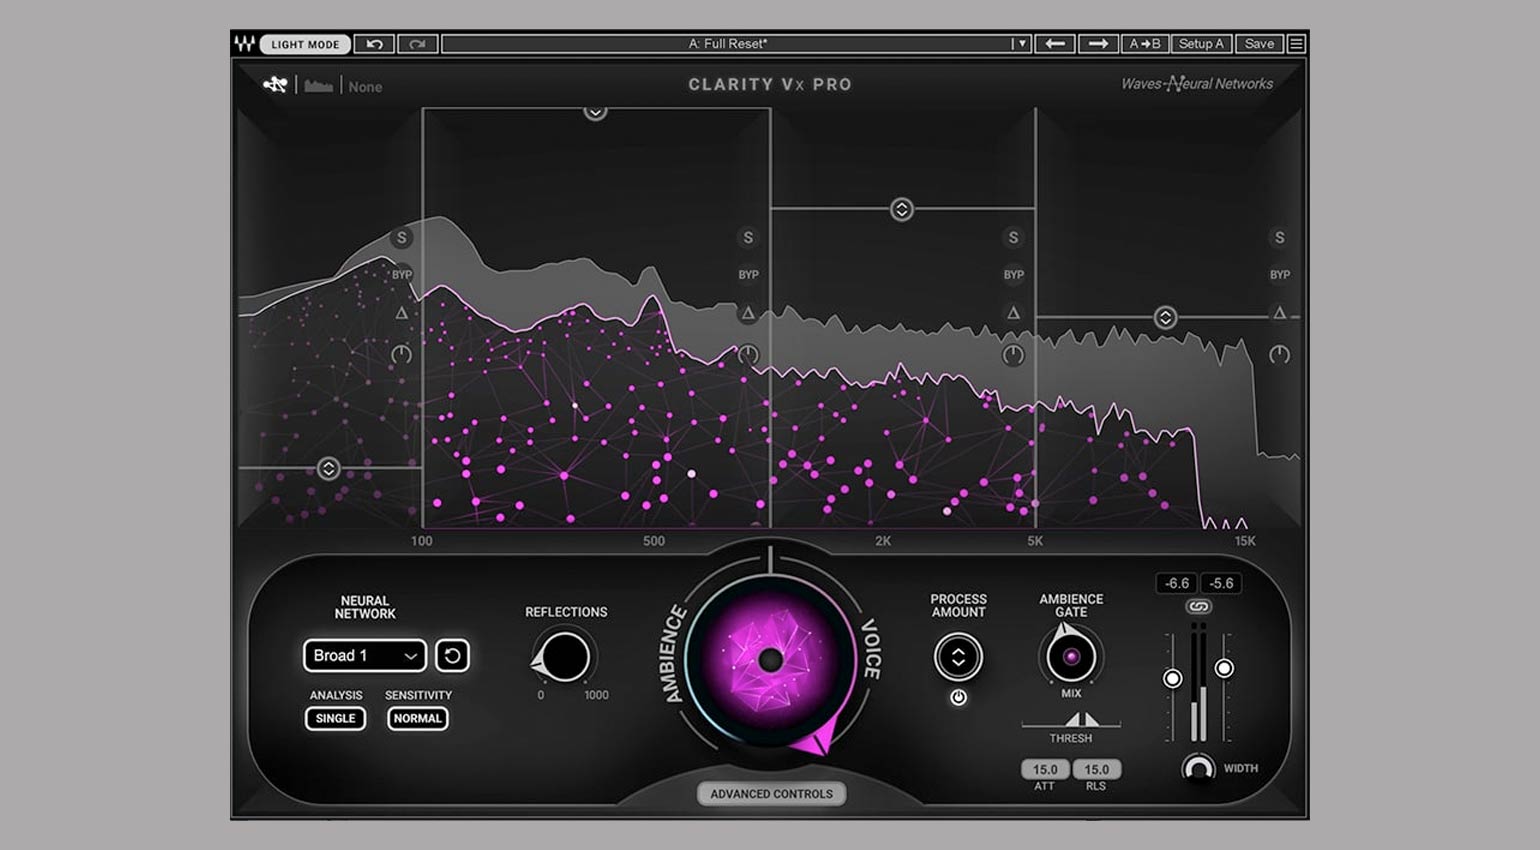
Task: Bypass the highest frequency band
Action: pos(1279,275)
